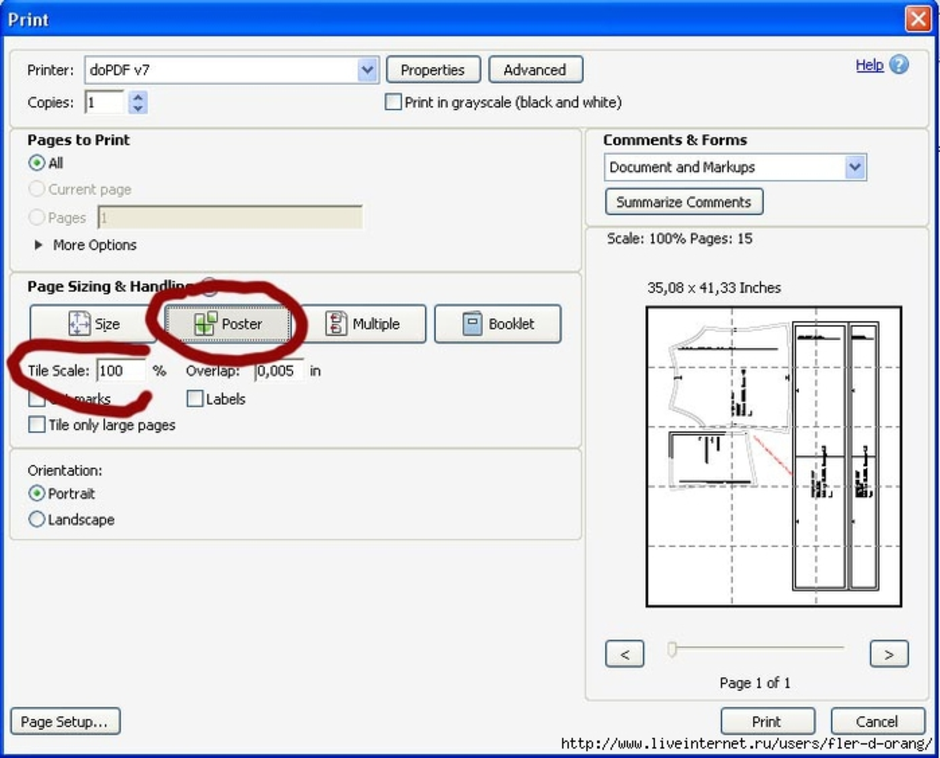This screenshot has width=940, height=758.
Task: Go to previous preview page arrow
Action: click(x=625, y=654)
